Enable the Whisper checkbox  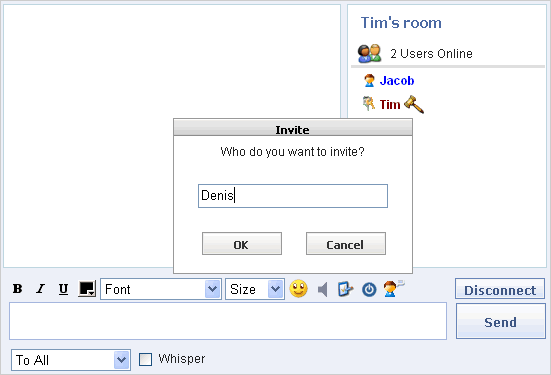(145, 360)
